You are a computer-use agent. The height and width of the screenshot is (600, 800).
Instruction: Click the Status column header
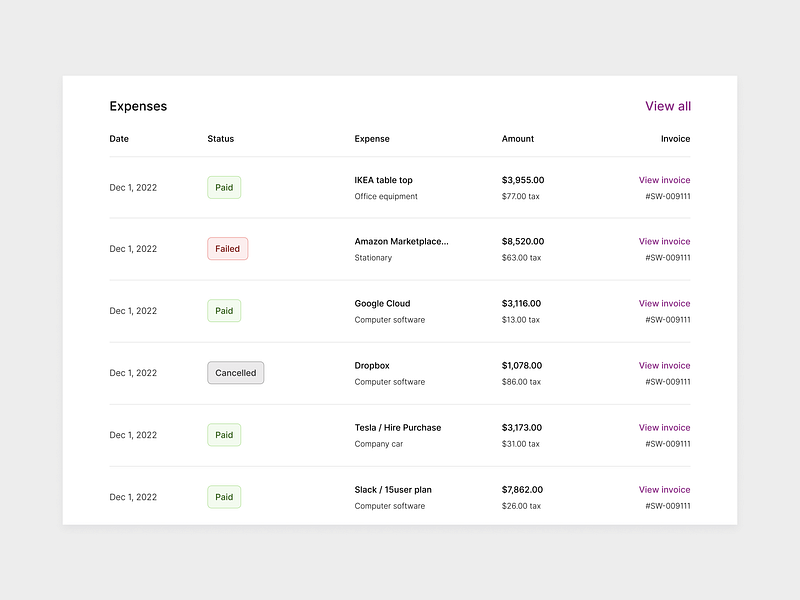(220, 138)
